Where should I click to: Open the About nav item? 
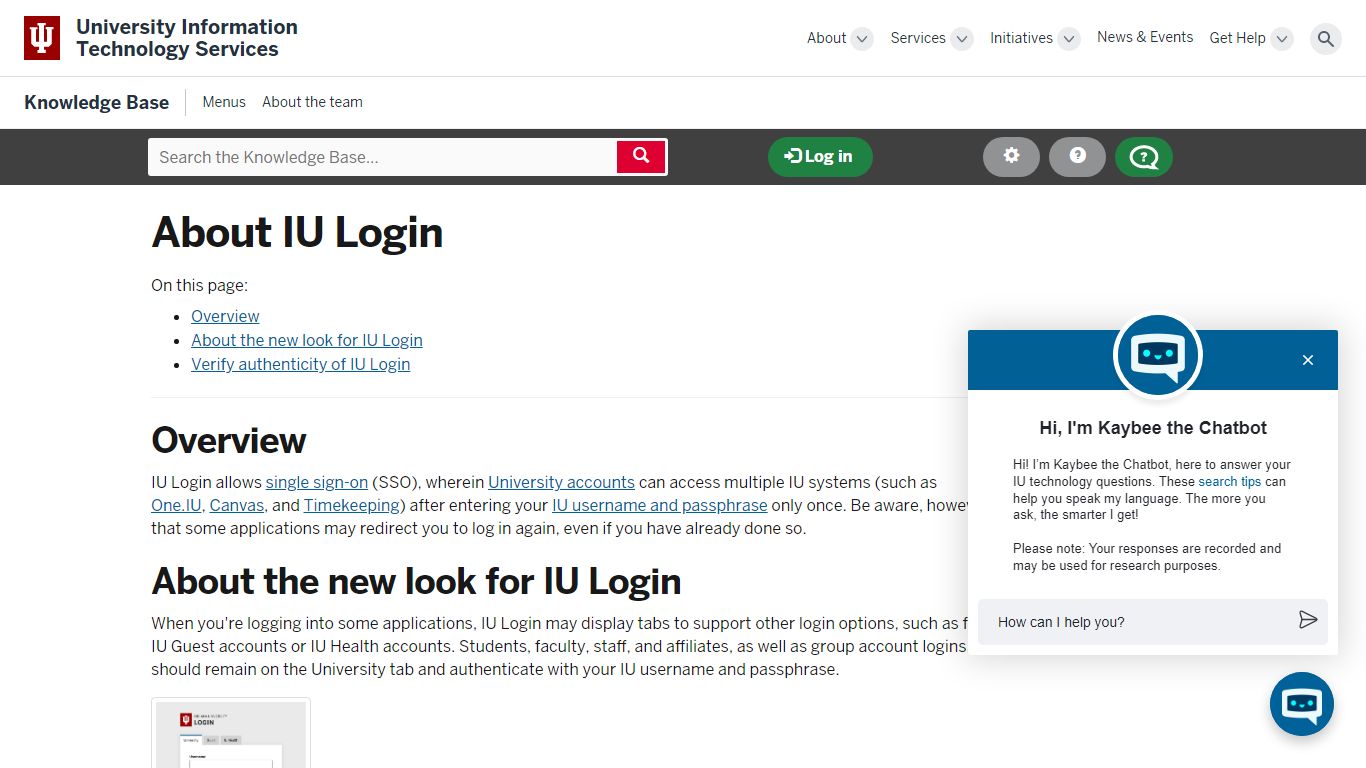tap(826, 38)
